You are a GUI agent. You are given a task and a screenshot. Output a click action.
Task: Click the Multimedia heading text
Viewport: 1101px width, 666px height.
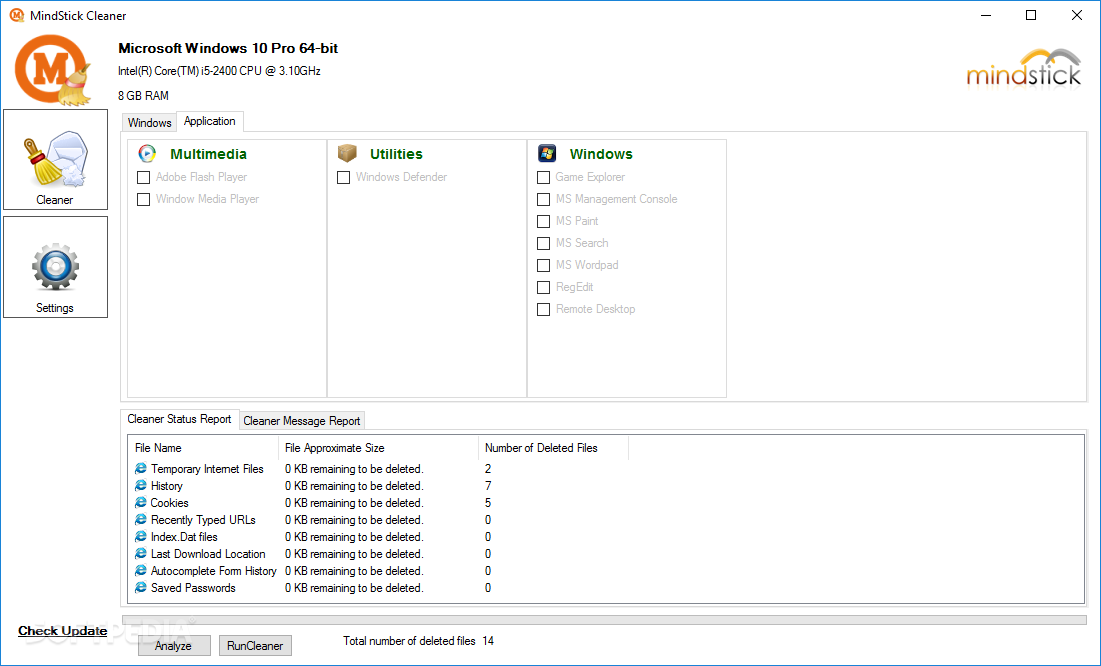[208, 154]
